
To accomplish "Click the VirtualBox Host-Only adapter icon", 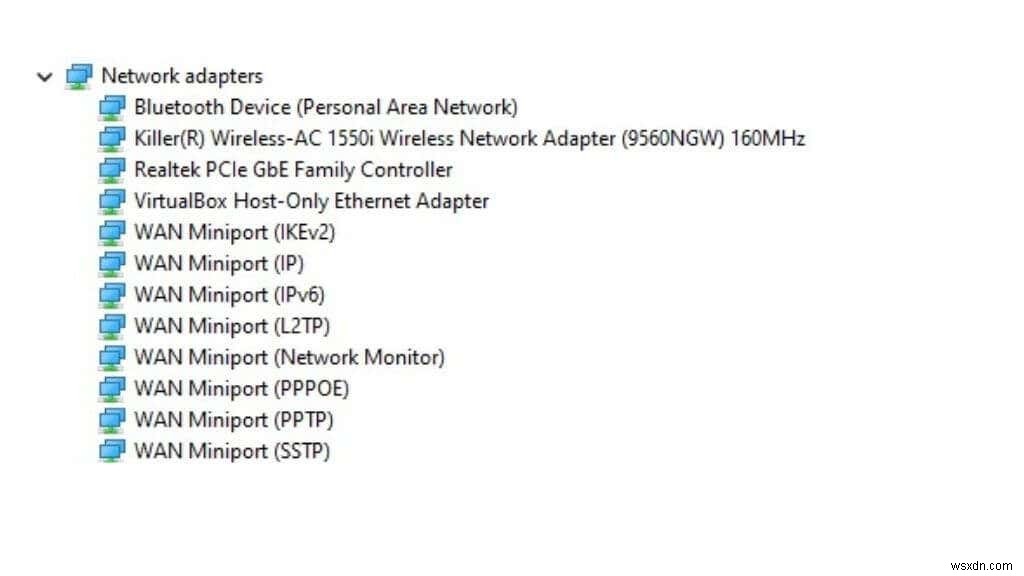I will click(112, 201).
